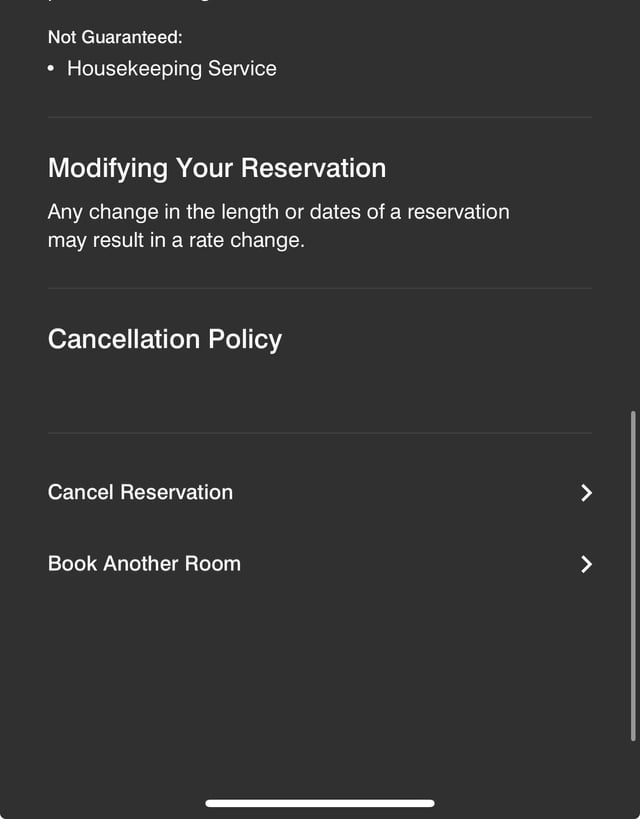This screenshot has width=640, height=819.
Task: Select the Housekeeping Service list item
Action: click(172, 68)
